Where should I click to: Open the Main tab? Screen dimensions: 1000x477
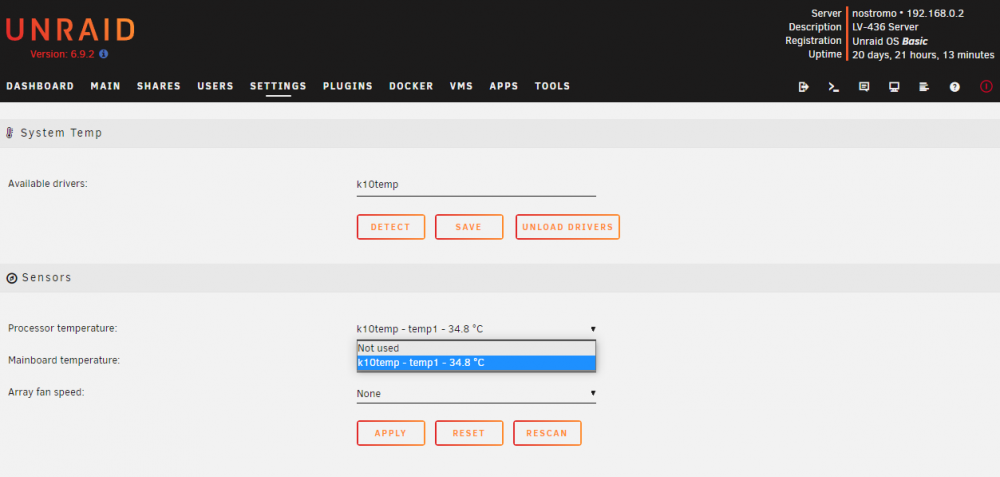[105, 86]
